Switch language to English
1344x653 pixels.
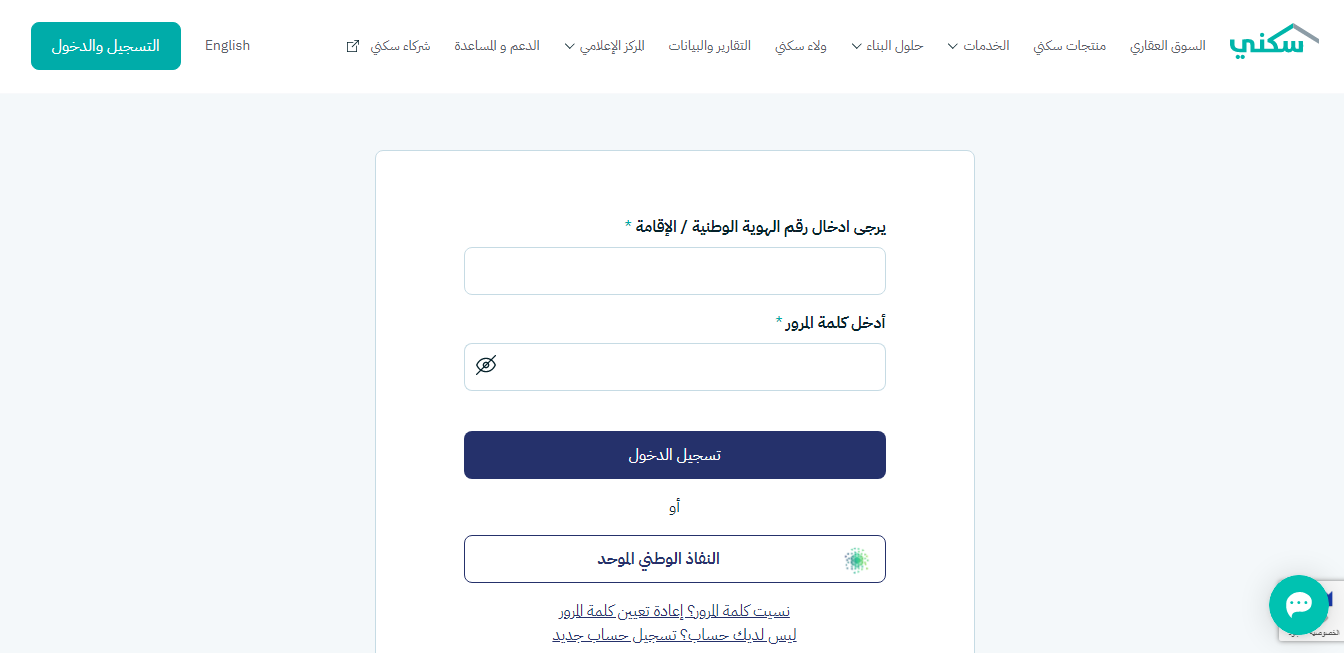tap(227, 46)
